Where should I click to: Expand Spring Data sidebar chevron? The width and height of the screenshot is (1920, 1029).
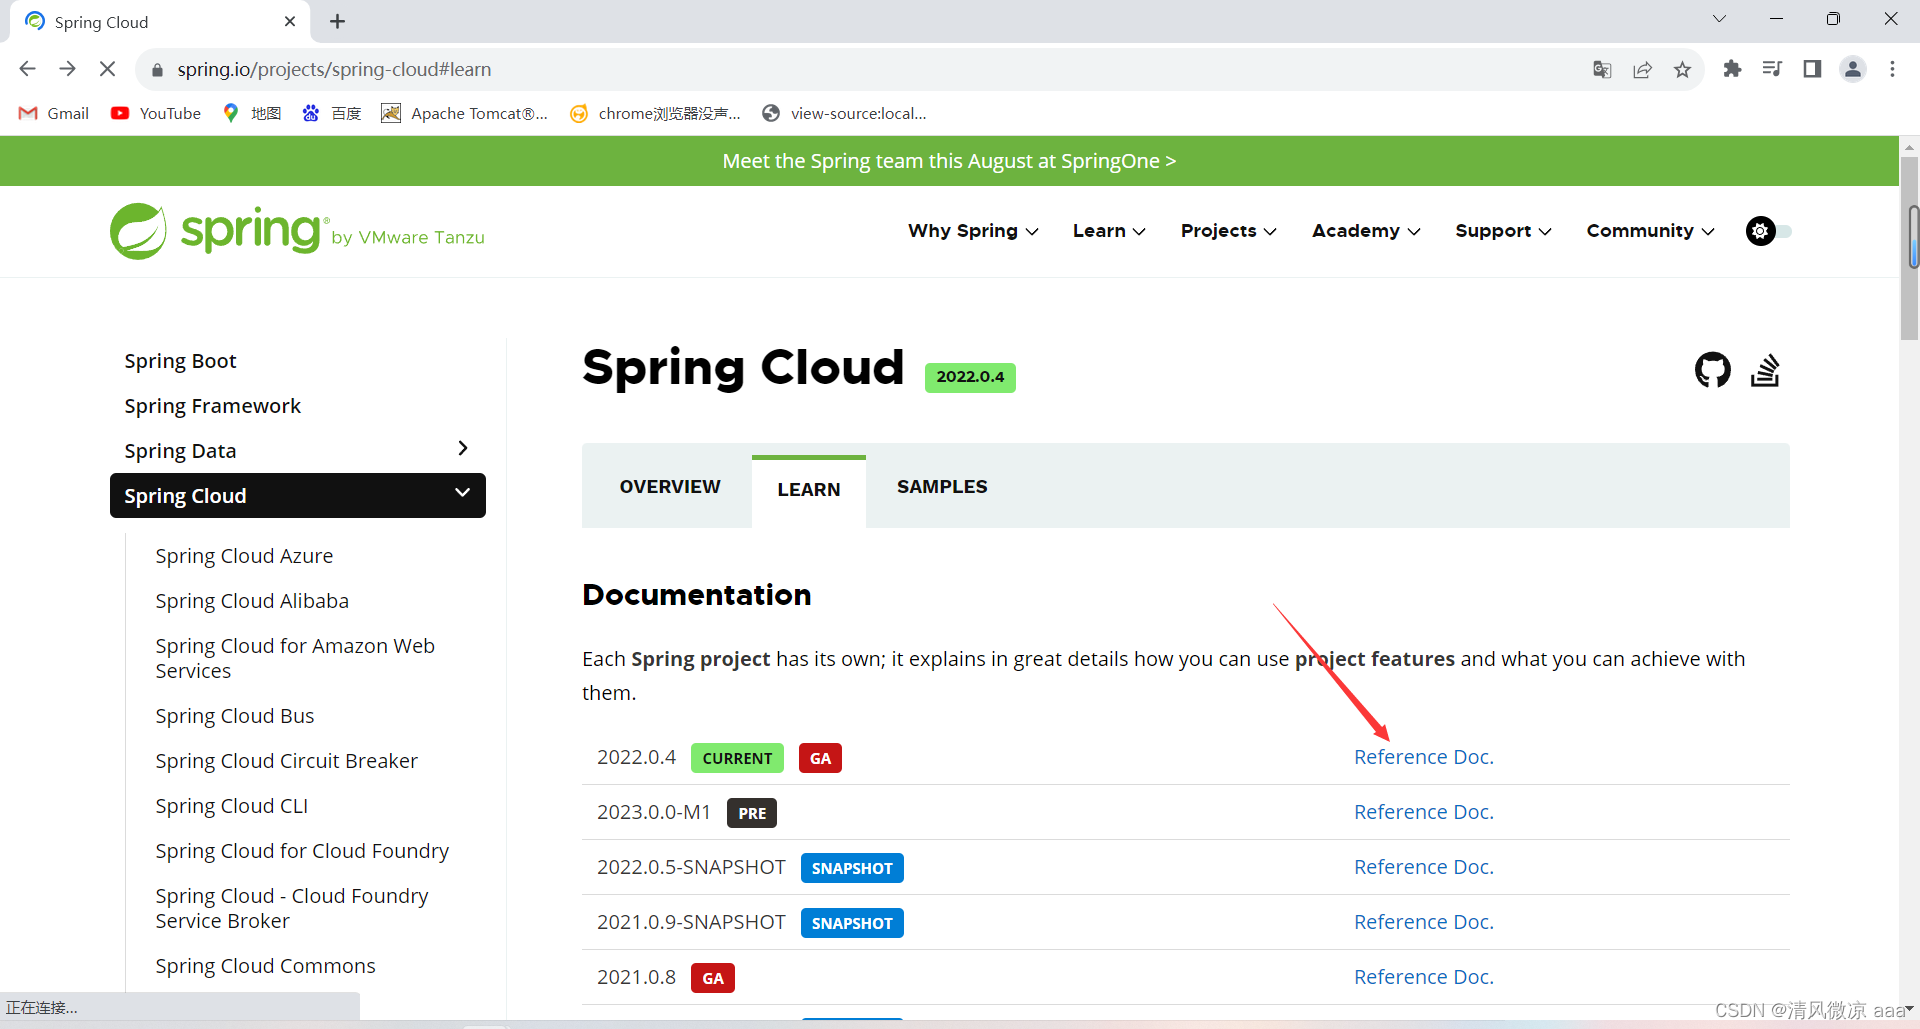click(x=462, y=449)
